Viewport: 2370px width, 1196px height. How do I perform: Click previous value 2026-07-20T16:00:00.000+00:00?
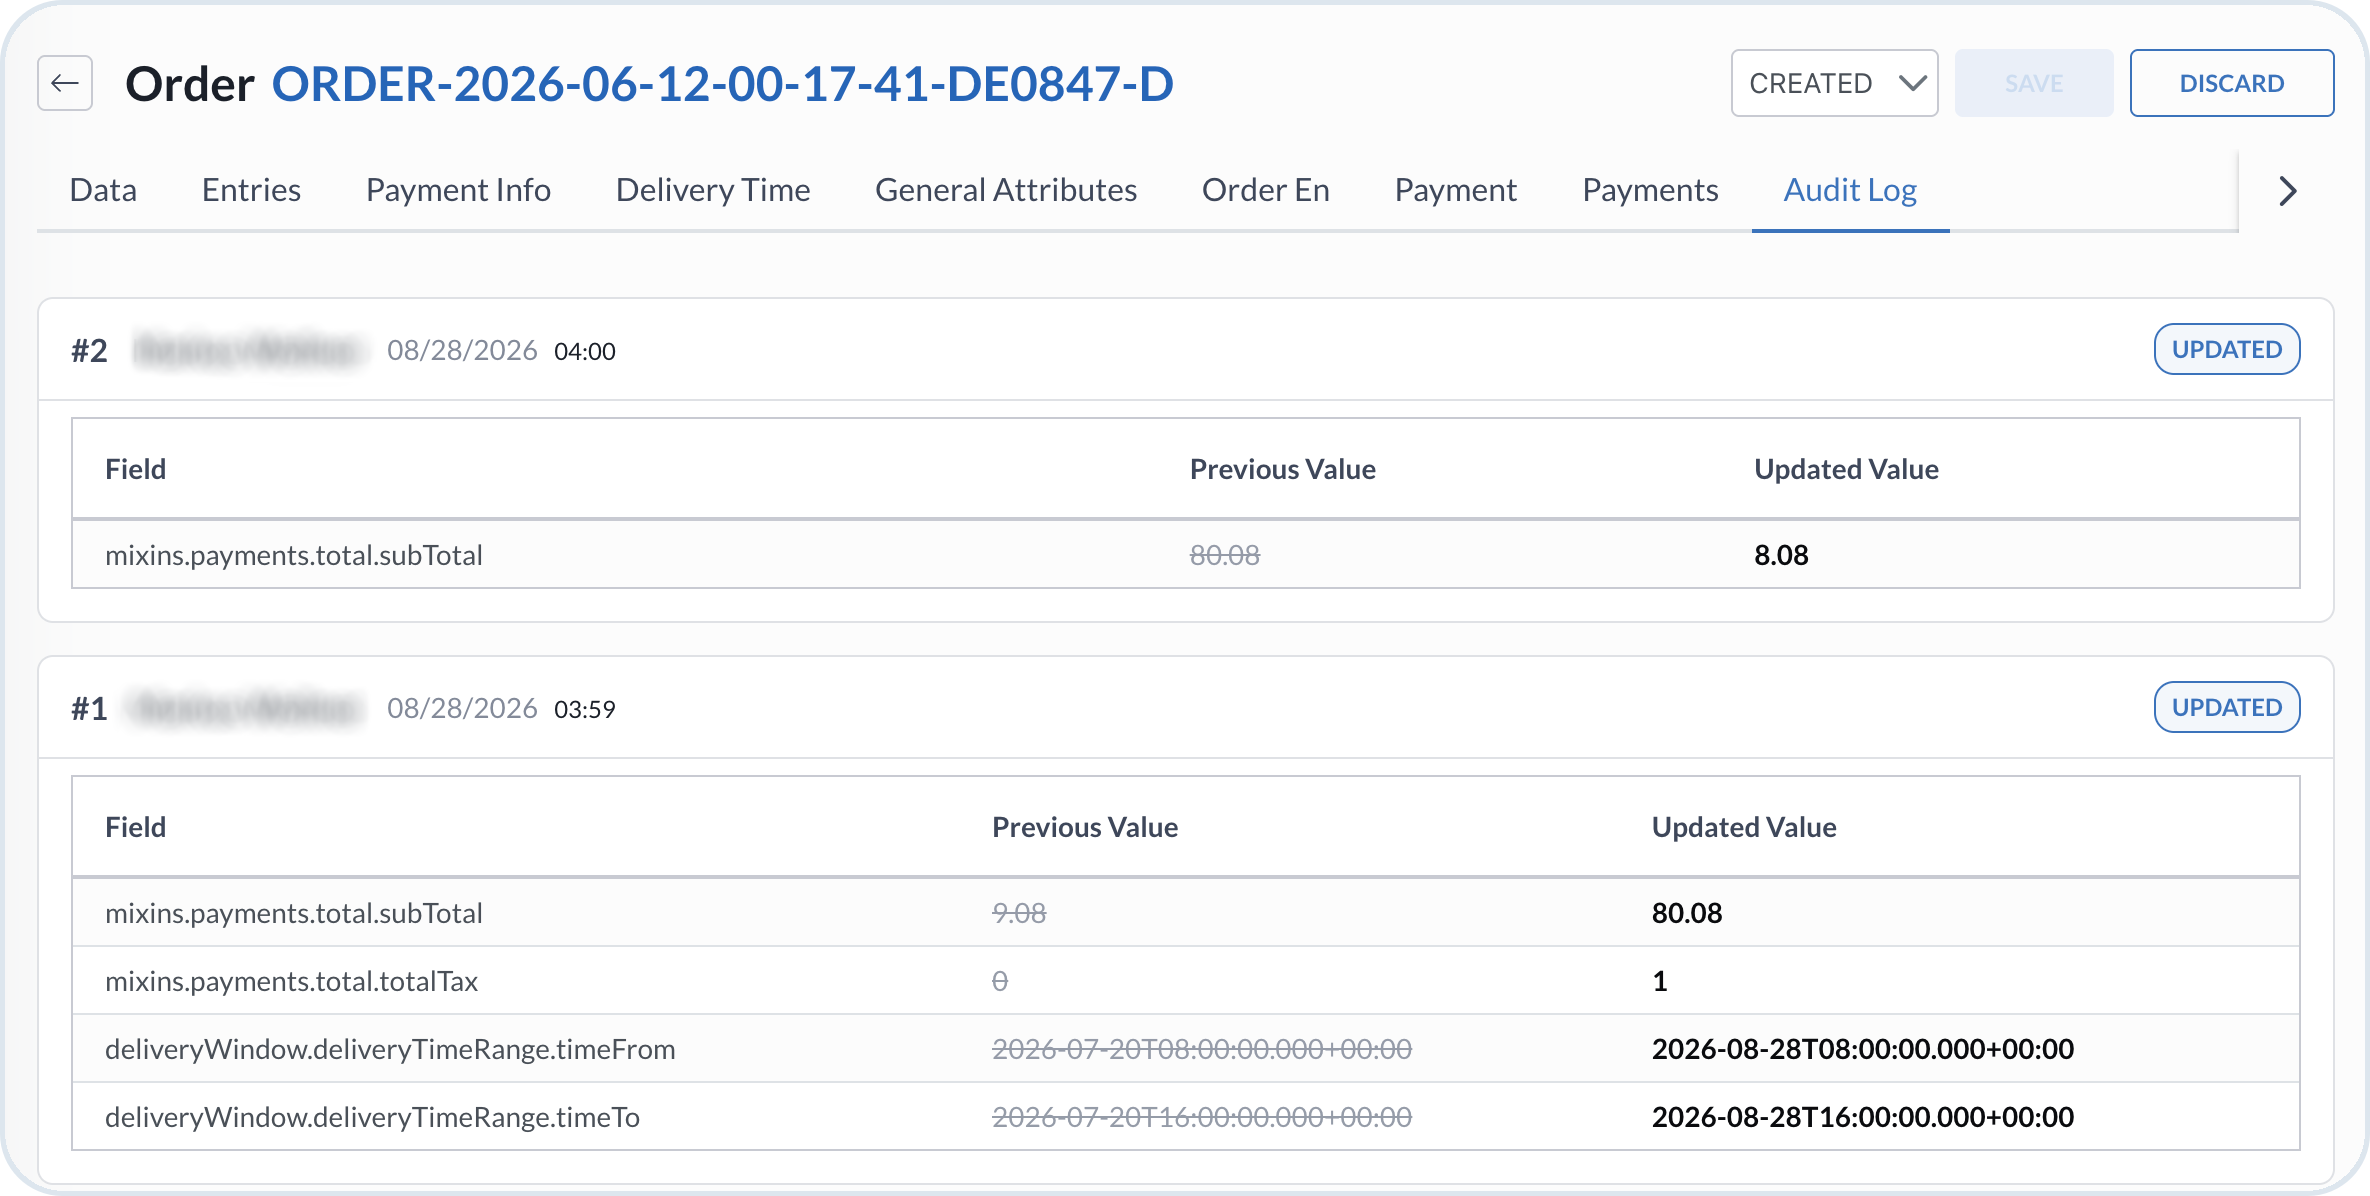coord(1202,1117)
